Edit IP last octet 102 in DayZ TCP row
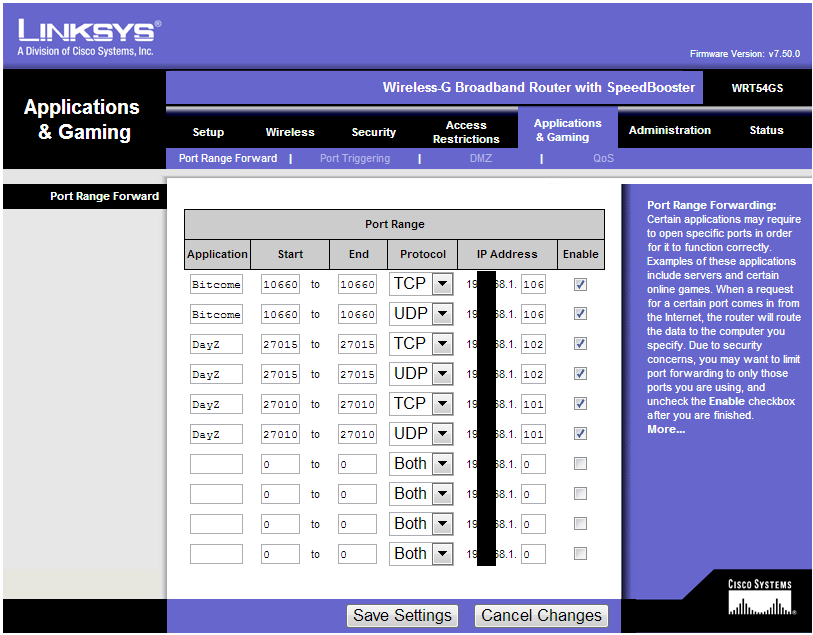The width and height of the screenshot is (813, 635). tap(533, 344)
